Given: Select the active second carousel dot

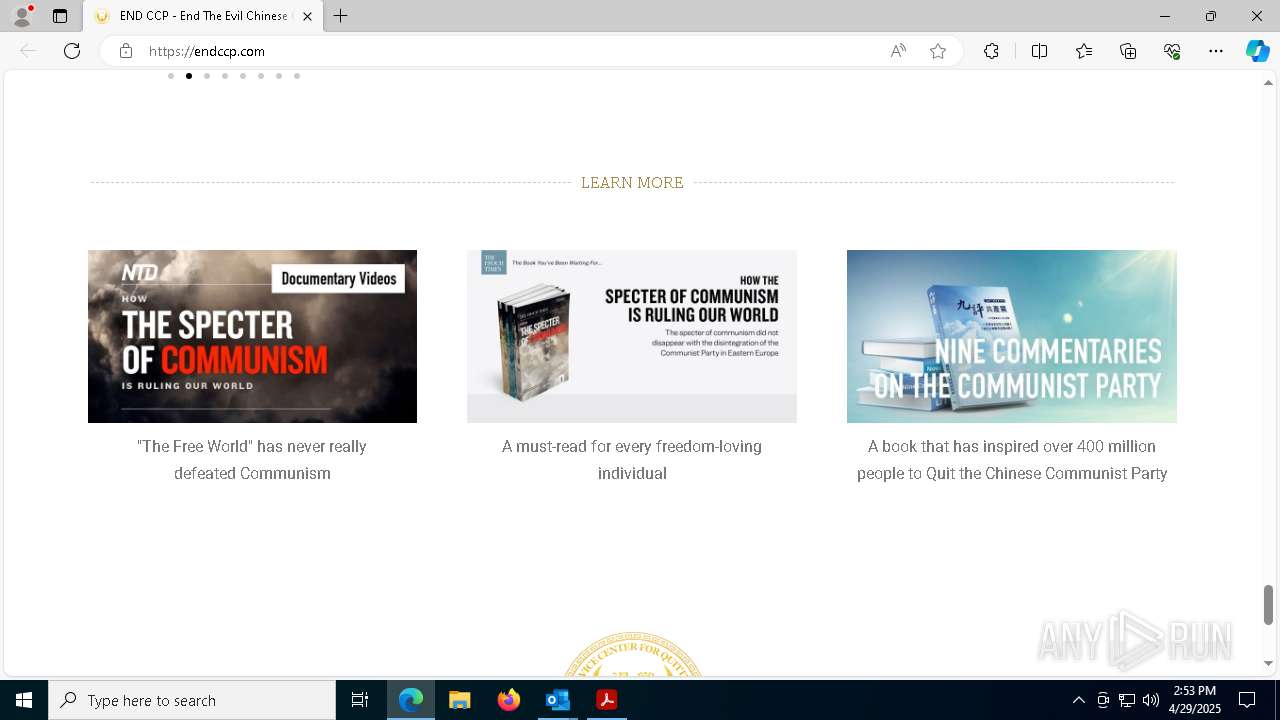Looking at the screenshot, I should pos(189,76).
